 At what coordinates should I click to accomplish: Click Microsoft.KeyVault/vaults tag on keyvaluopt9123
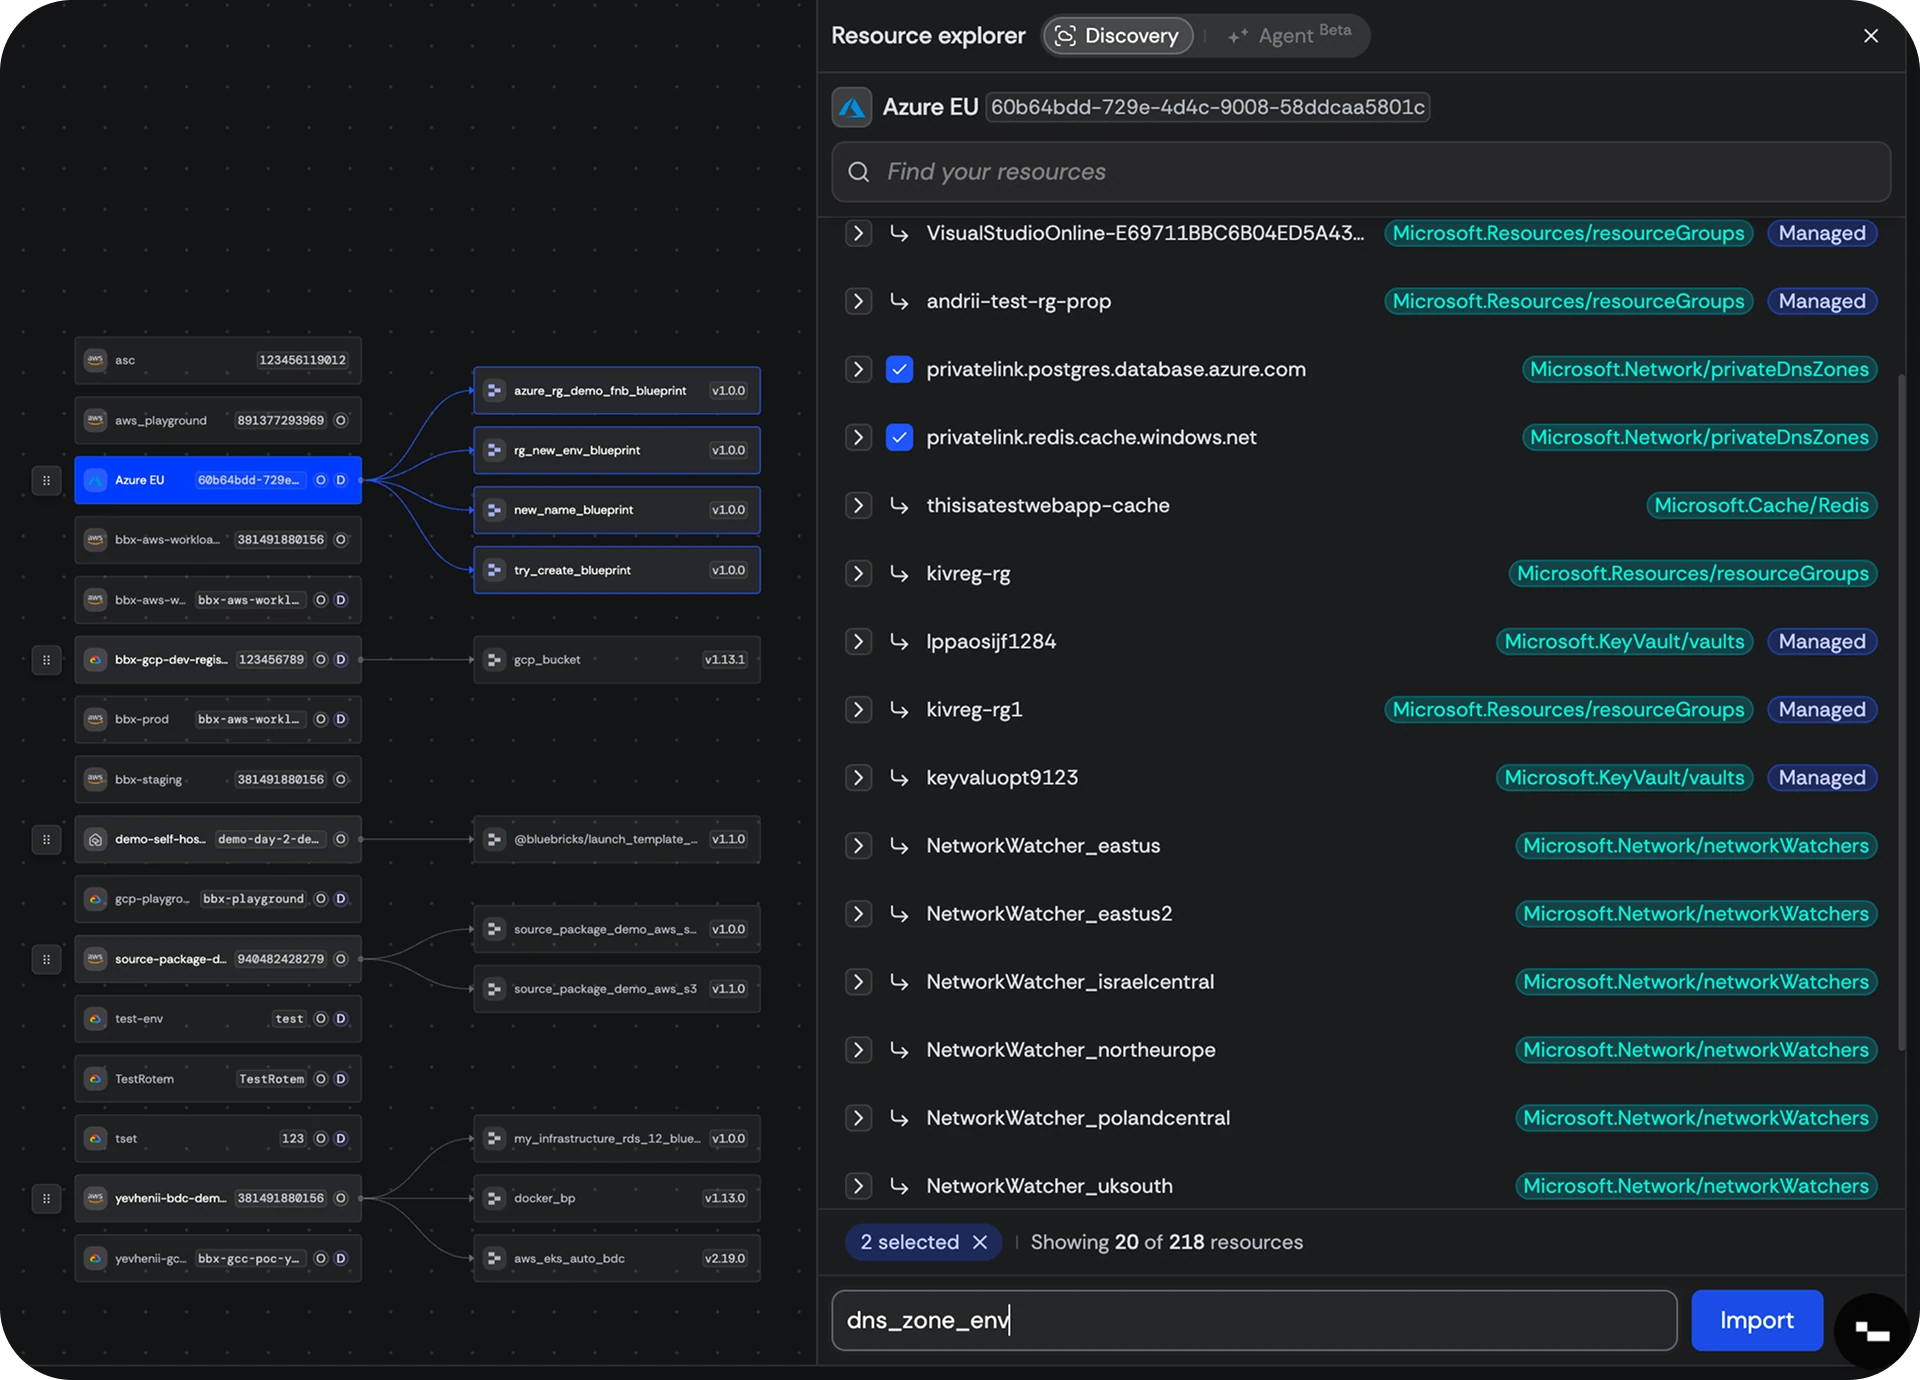coord(1624,778)
